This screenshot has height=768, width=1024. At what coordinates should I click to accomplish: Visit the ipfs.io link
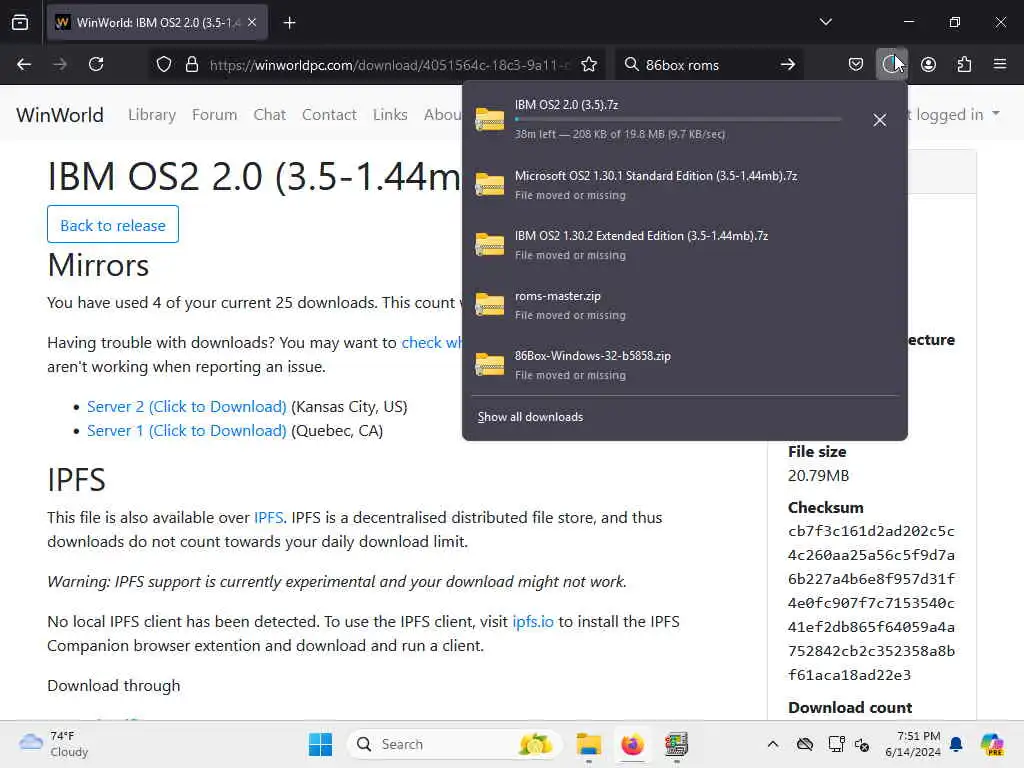click(533, 622)
